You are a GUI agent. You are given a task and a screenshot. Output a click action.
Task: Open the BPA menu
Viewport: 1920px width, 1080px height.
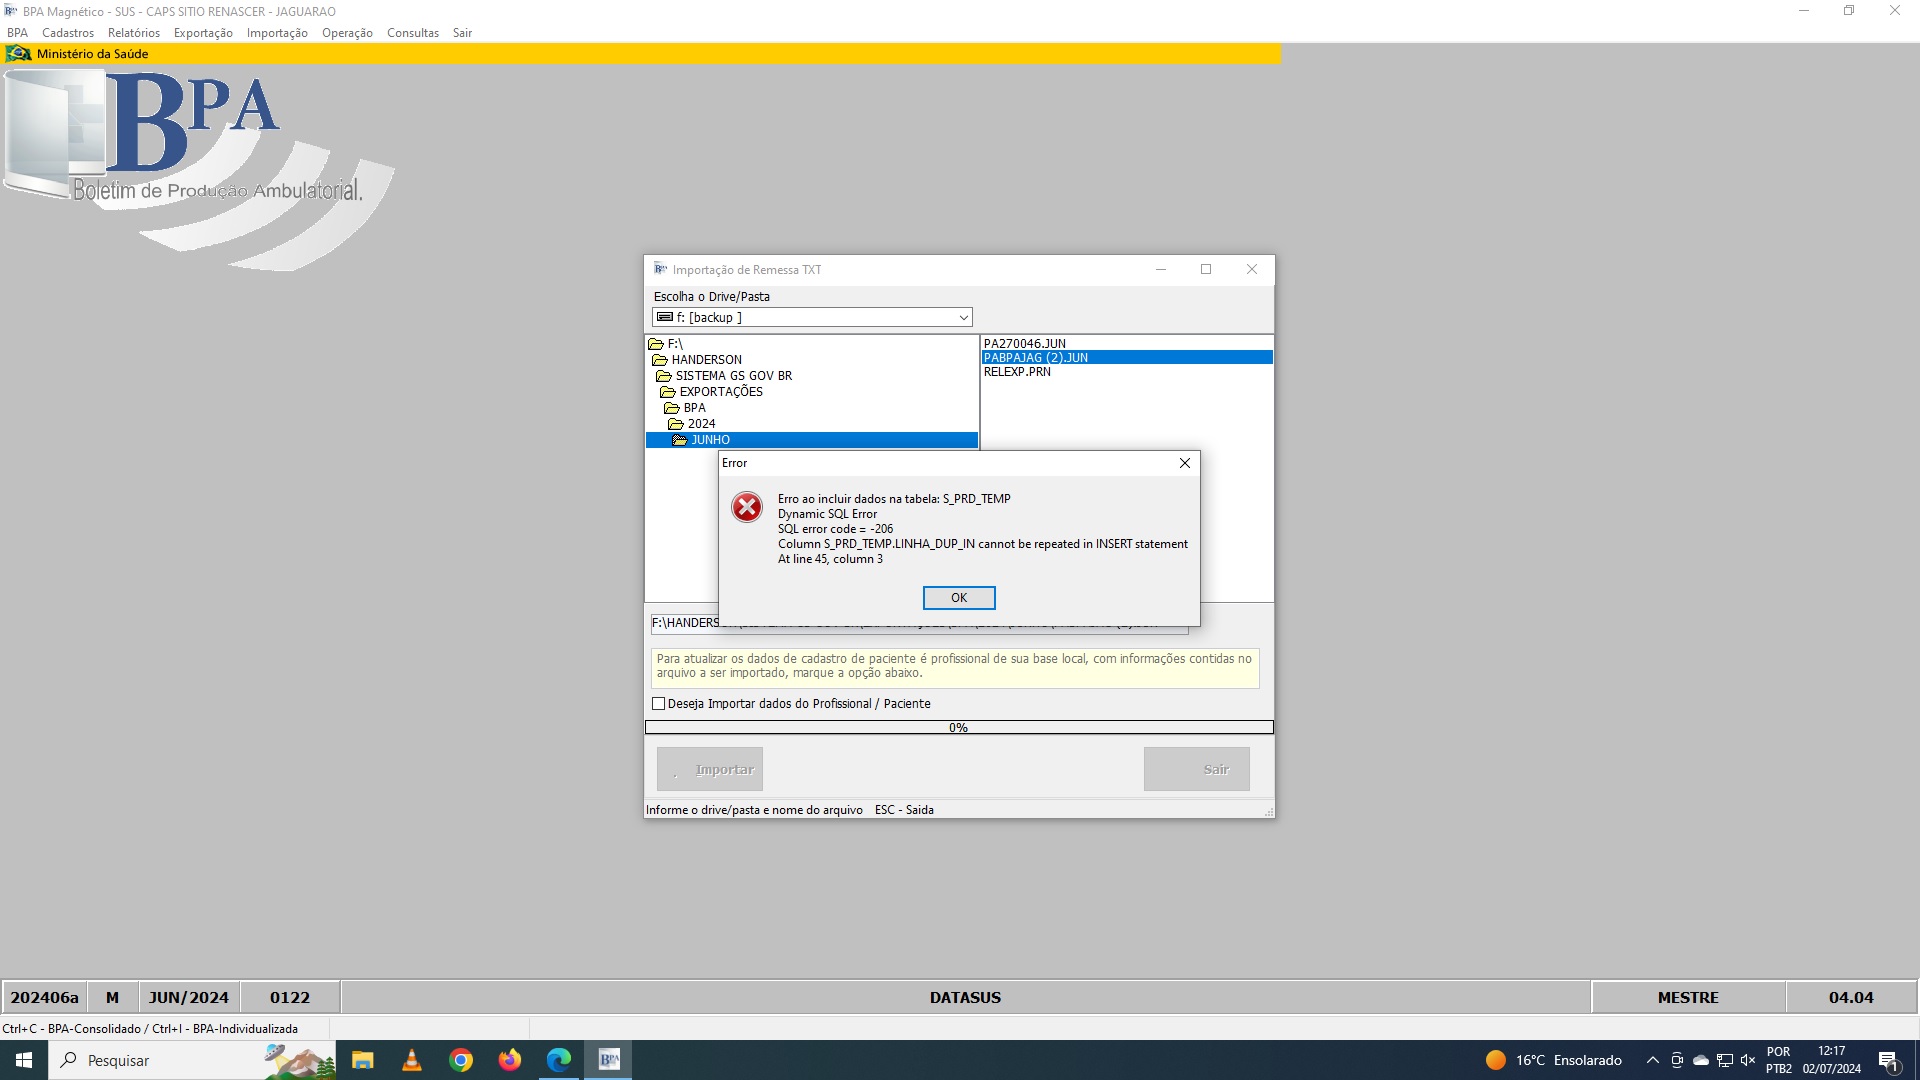coord(18,33)
